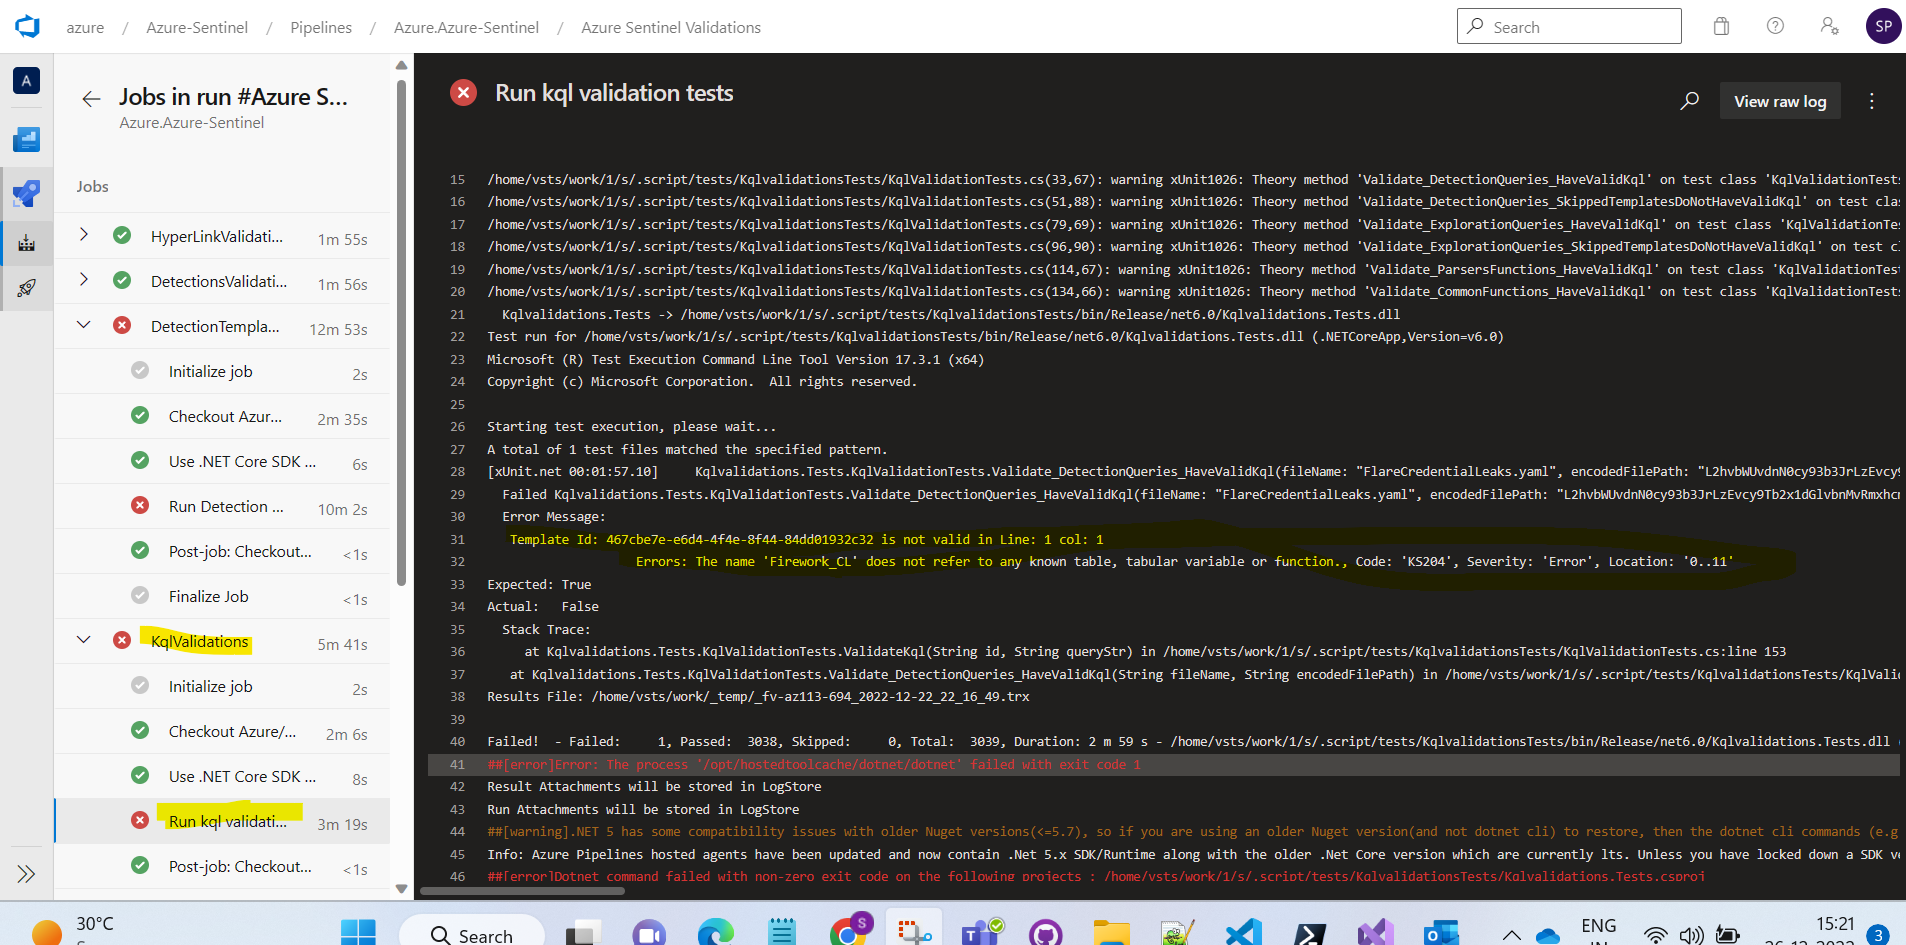Expand the HyperLinkValidati... job

click(84, 234)
